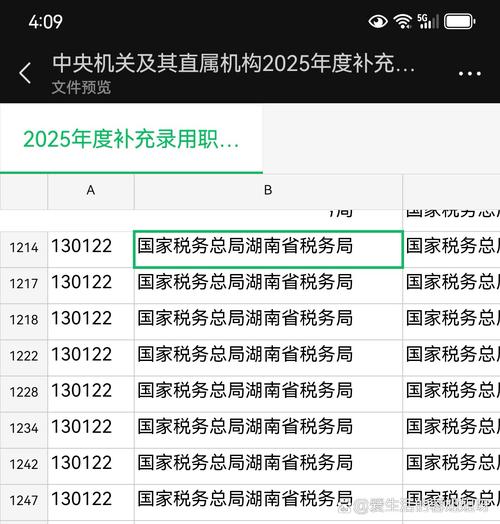Viewport: 500px width, 524px height.
Task: Click column B cell in row 1222
Action: tap(268, 357)
